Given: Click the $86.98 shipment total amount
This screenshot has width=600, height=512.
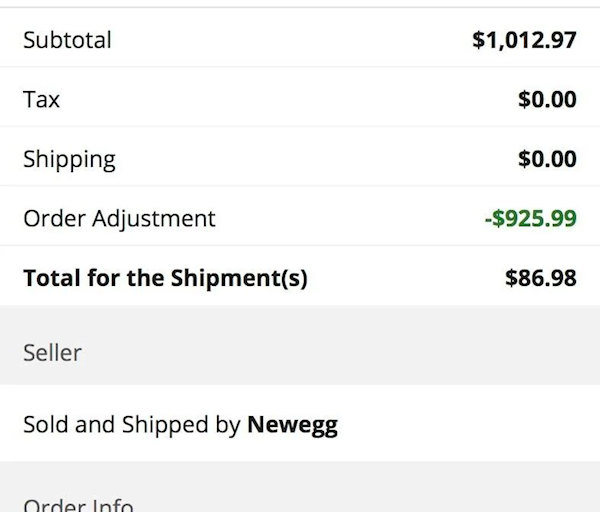Looking at the screenshot, I should pyautogui.click(x=541, y=278).
